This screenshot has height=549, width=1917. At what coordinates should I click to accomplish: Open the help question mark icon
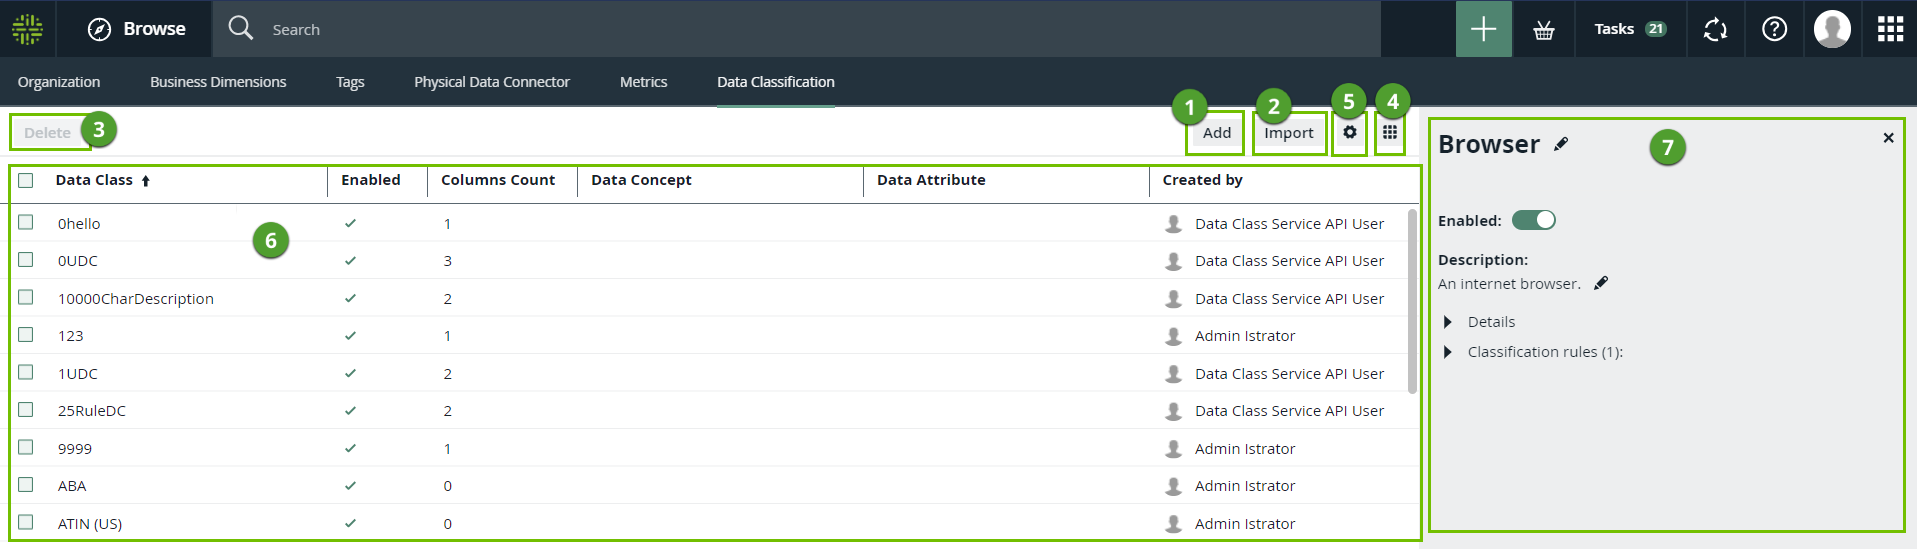coord(1774,30)
